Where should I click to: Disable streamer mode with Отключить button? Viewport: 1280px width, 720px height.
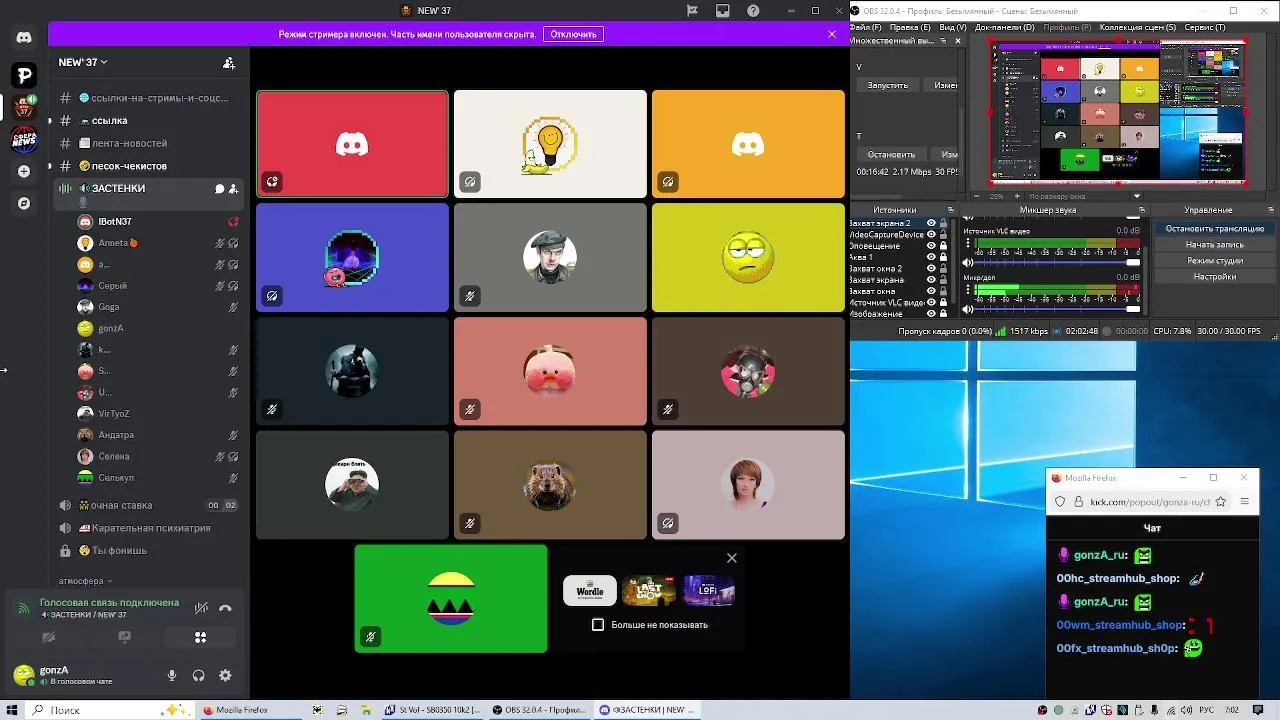click(573, 34)
